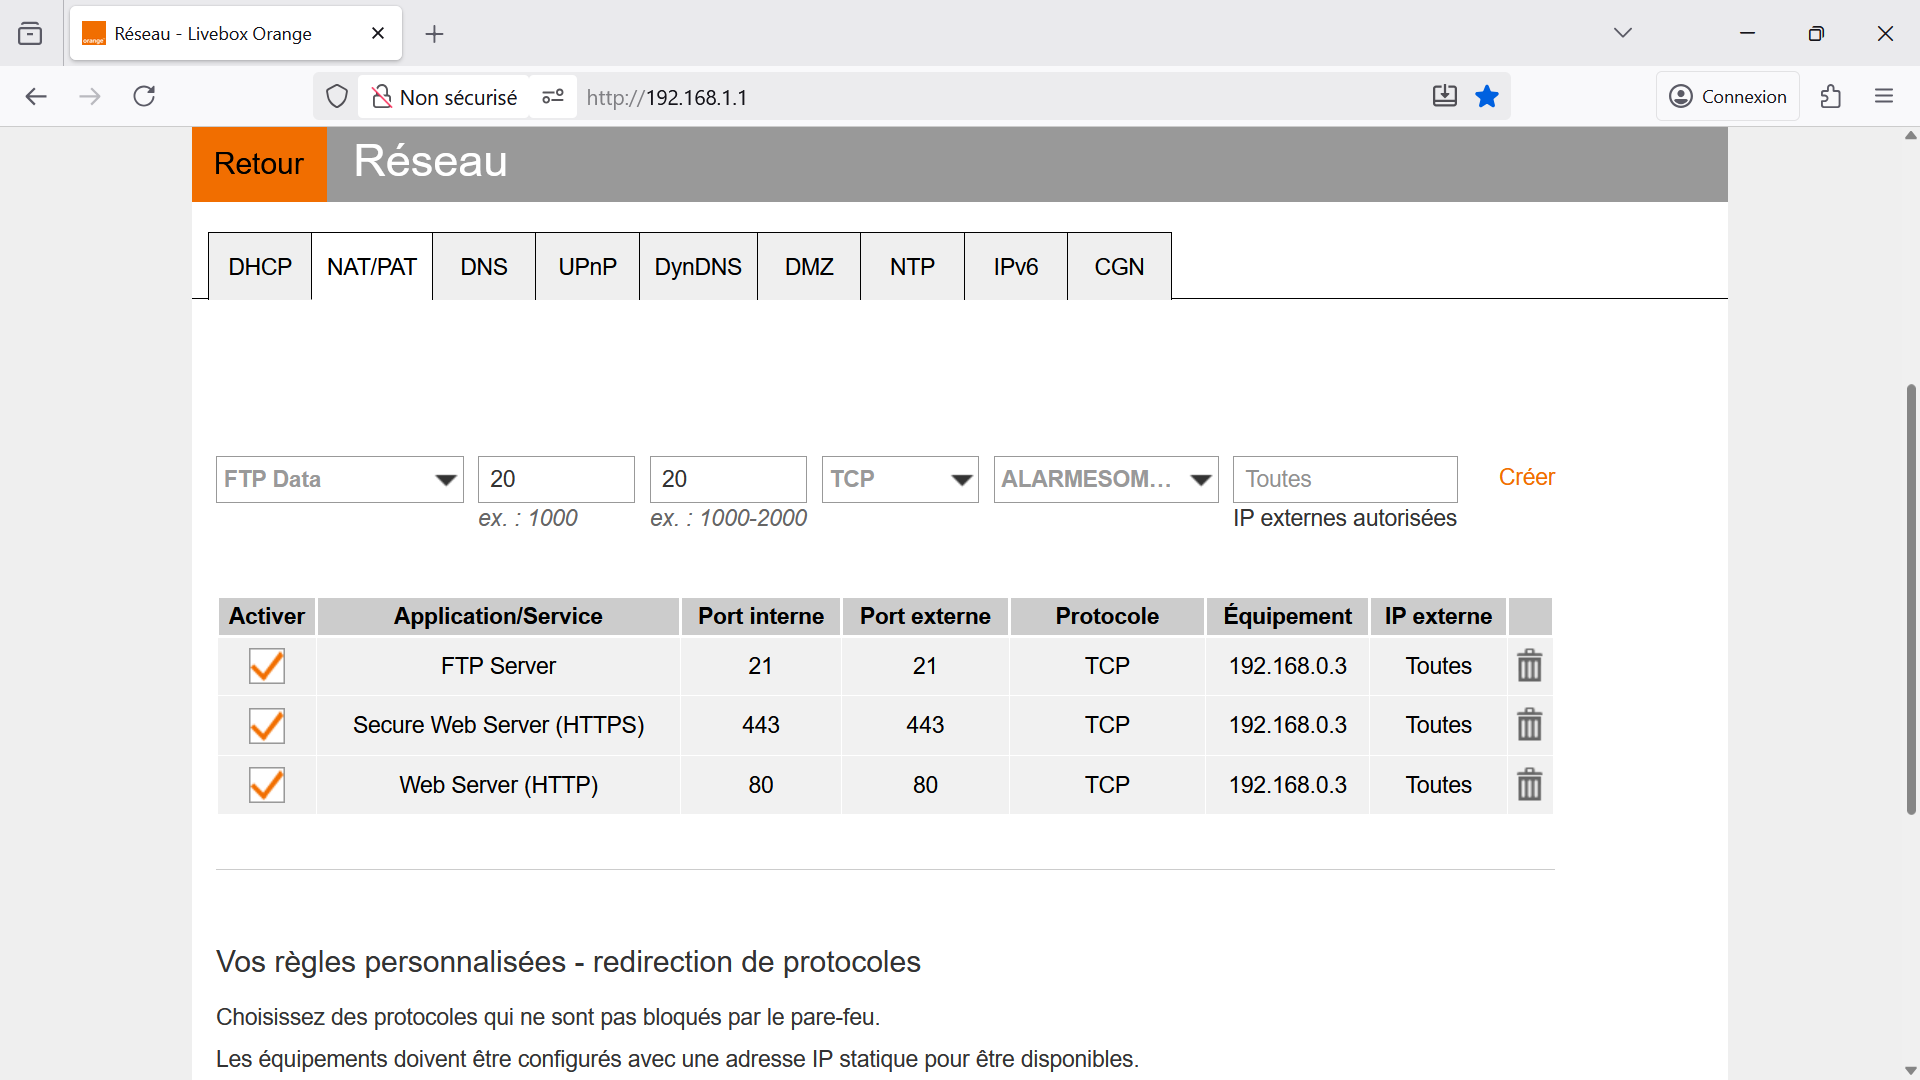Open the DynDNS tab
The width and height of the screenshot is (1920, 1080).
pyautogui.click(x=698, y=267)
